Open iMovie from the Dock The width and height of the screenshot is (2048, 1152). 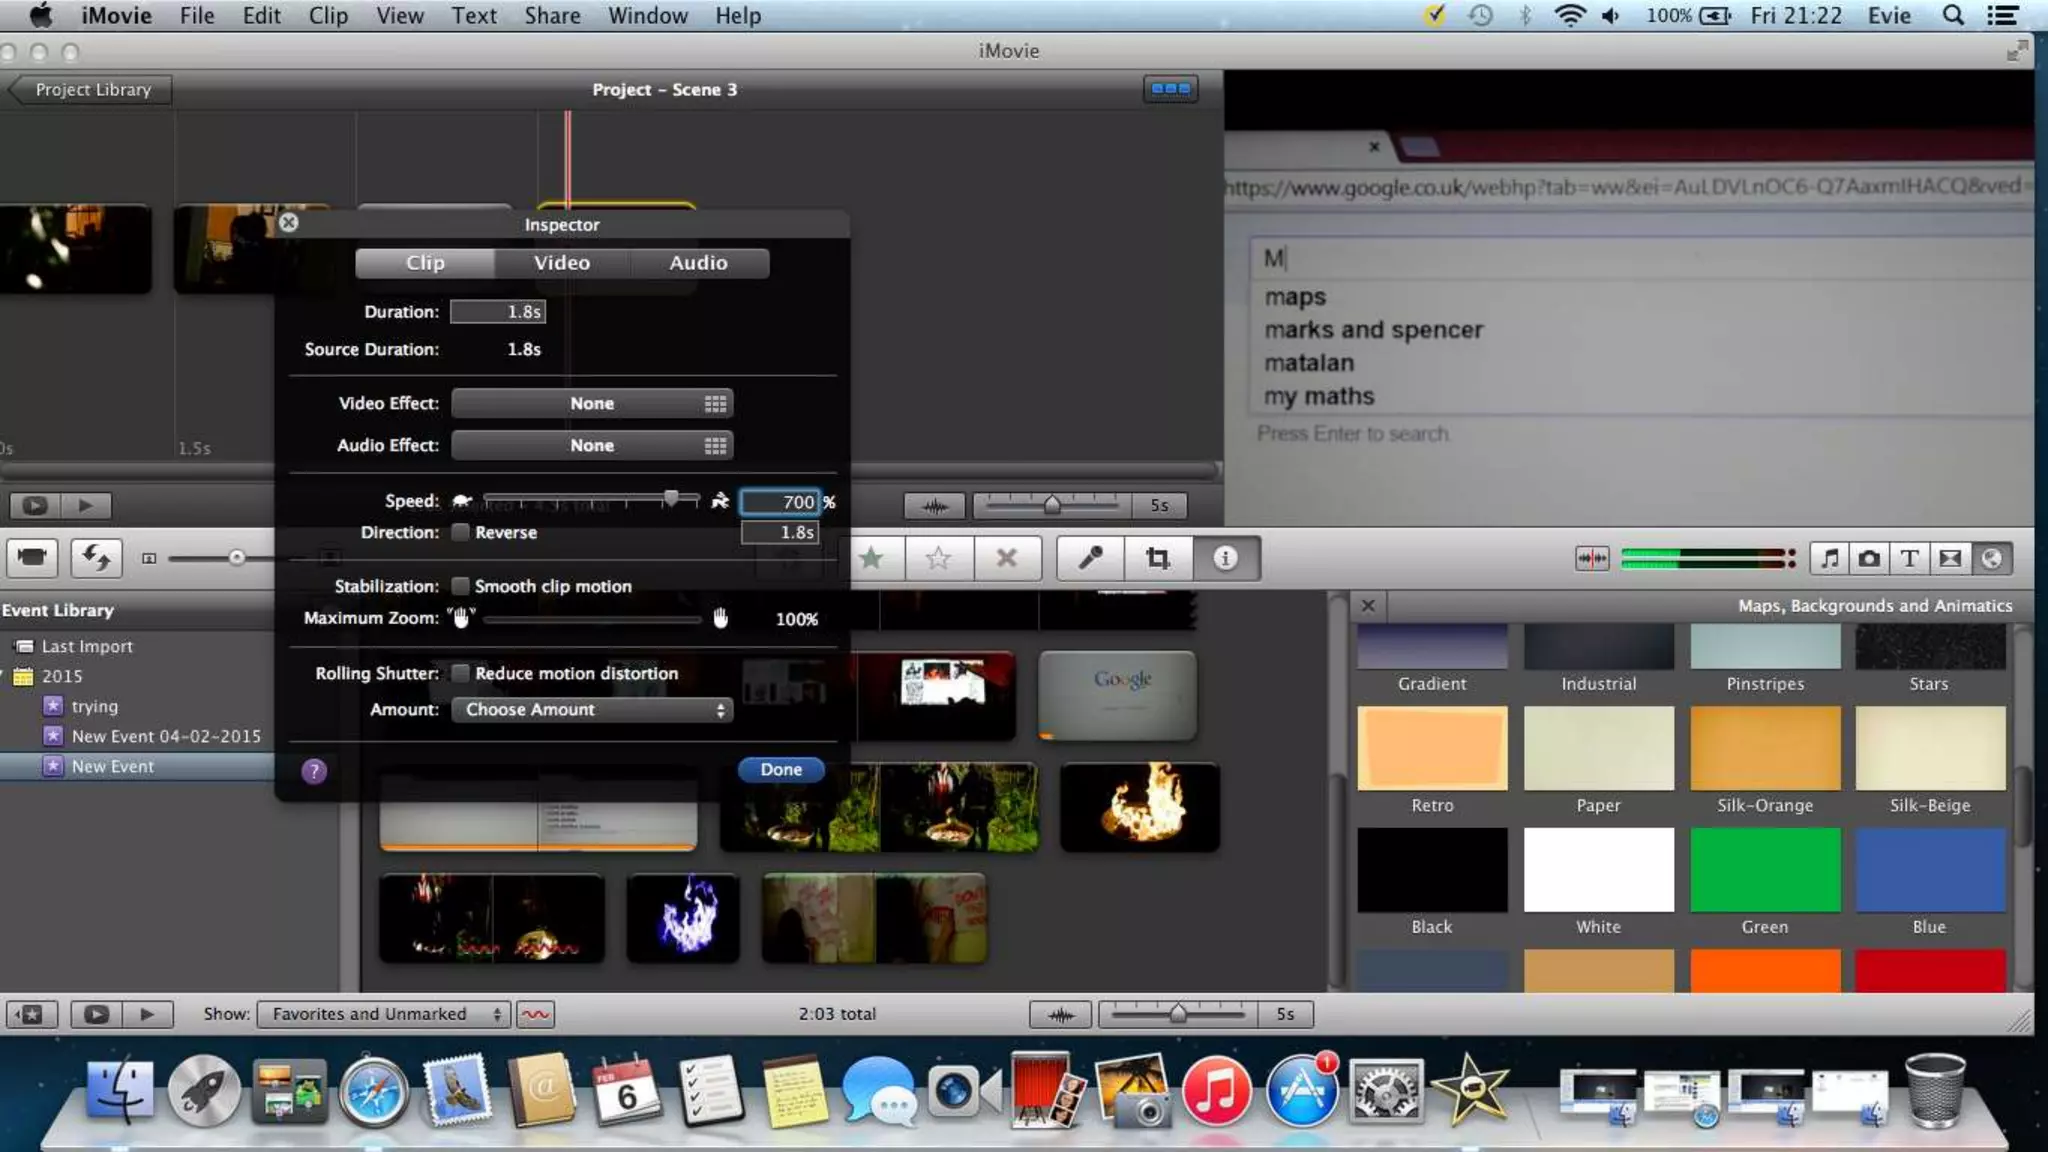tap(1470, 1091)
